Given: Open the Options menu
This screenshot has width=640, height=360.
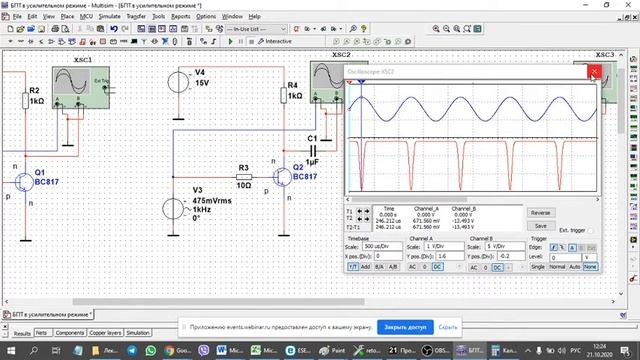Looking at the screenshot, I should (x=206, y=16).
